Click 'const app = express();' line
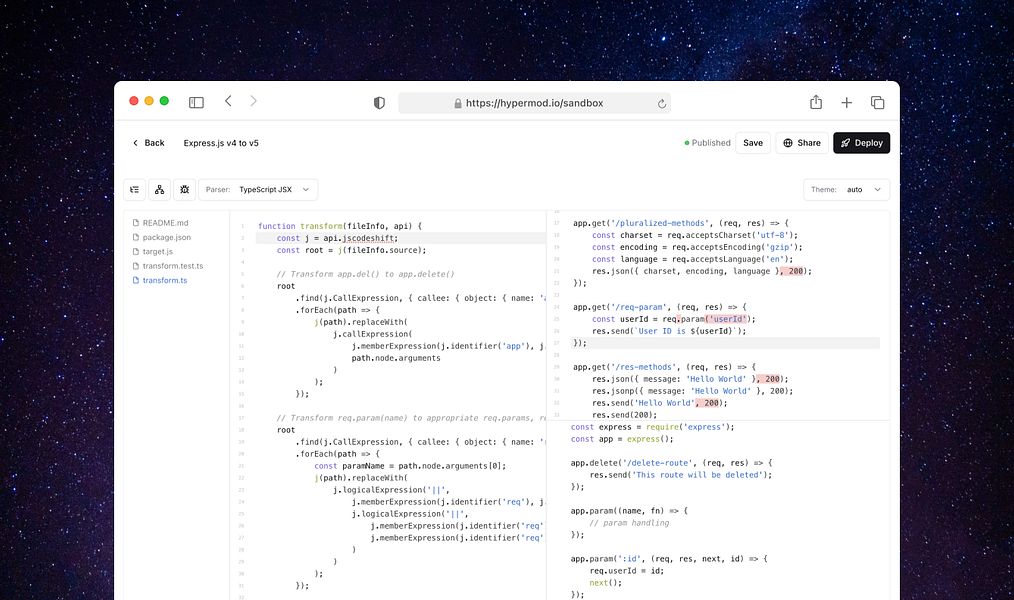1014x600 pixels. (x=621, y=439)
